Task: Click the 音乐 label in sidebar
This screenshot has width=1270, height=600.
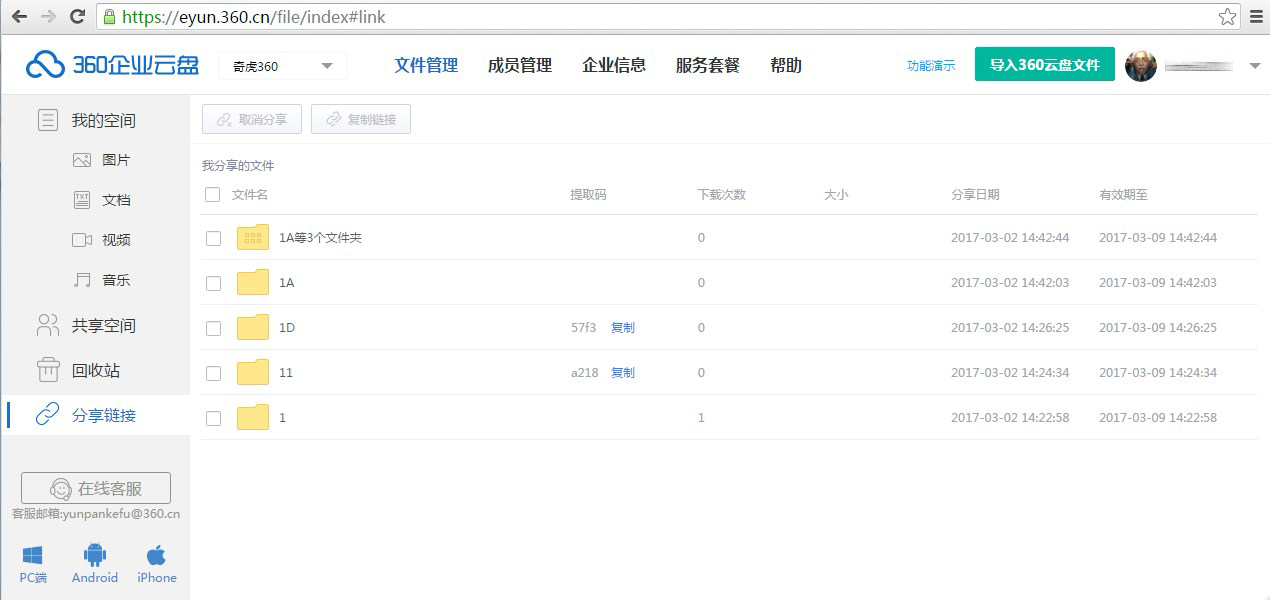Action: (x=116, y=280)
